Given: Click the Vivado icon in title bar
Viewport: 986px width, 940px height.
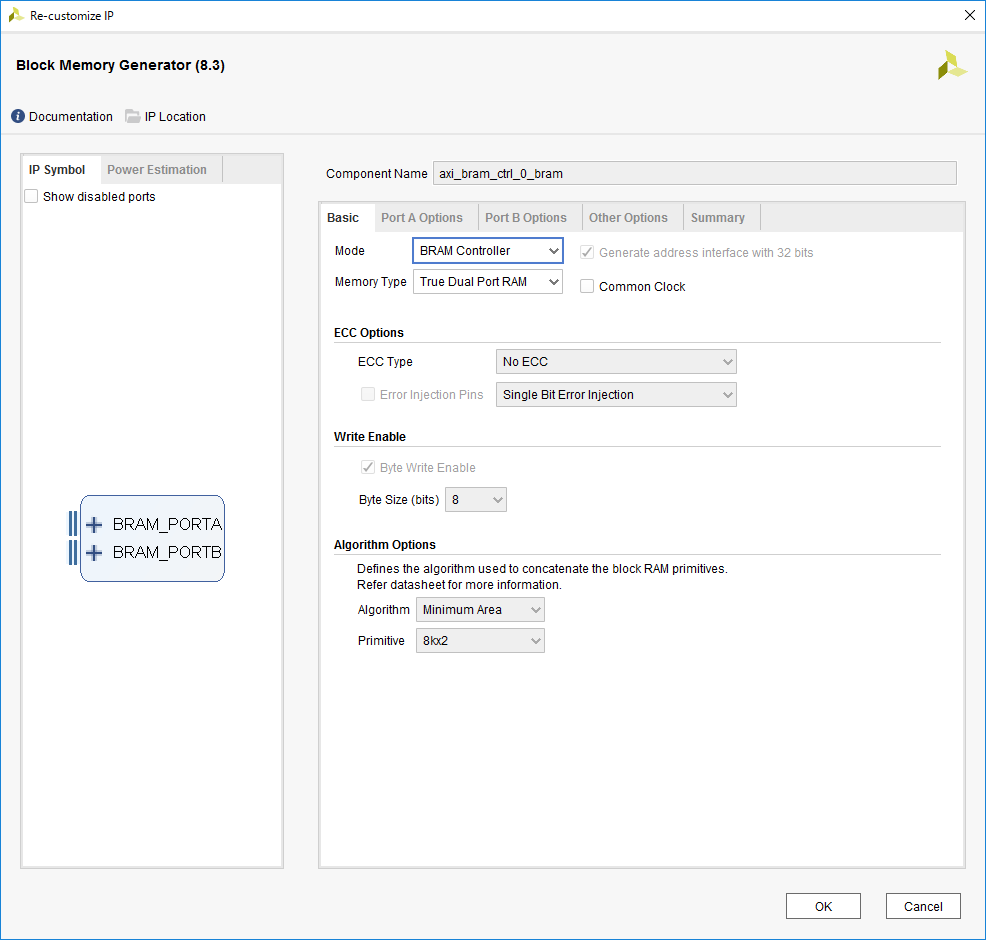Looking at the screenshot, I should (16, 16).
